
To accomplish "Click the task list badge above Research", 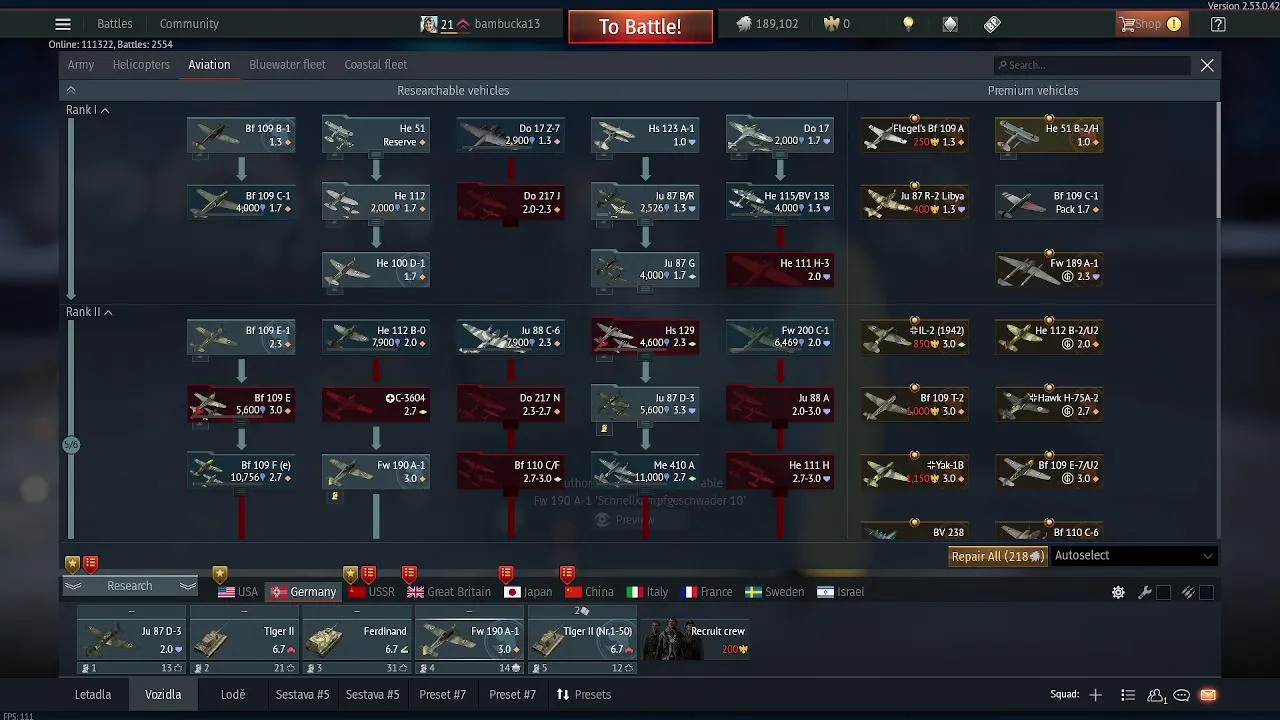I will pyautogui.click(x=90, y=564).
